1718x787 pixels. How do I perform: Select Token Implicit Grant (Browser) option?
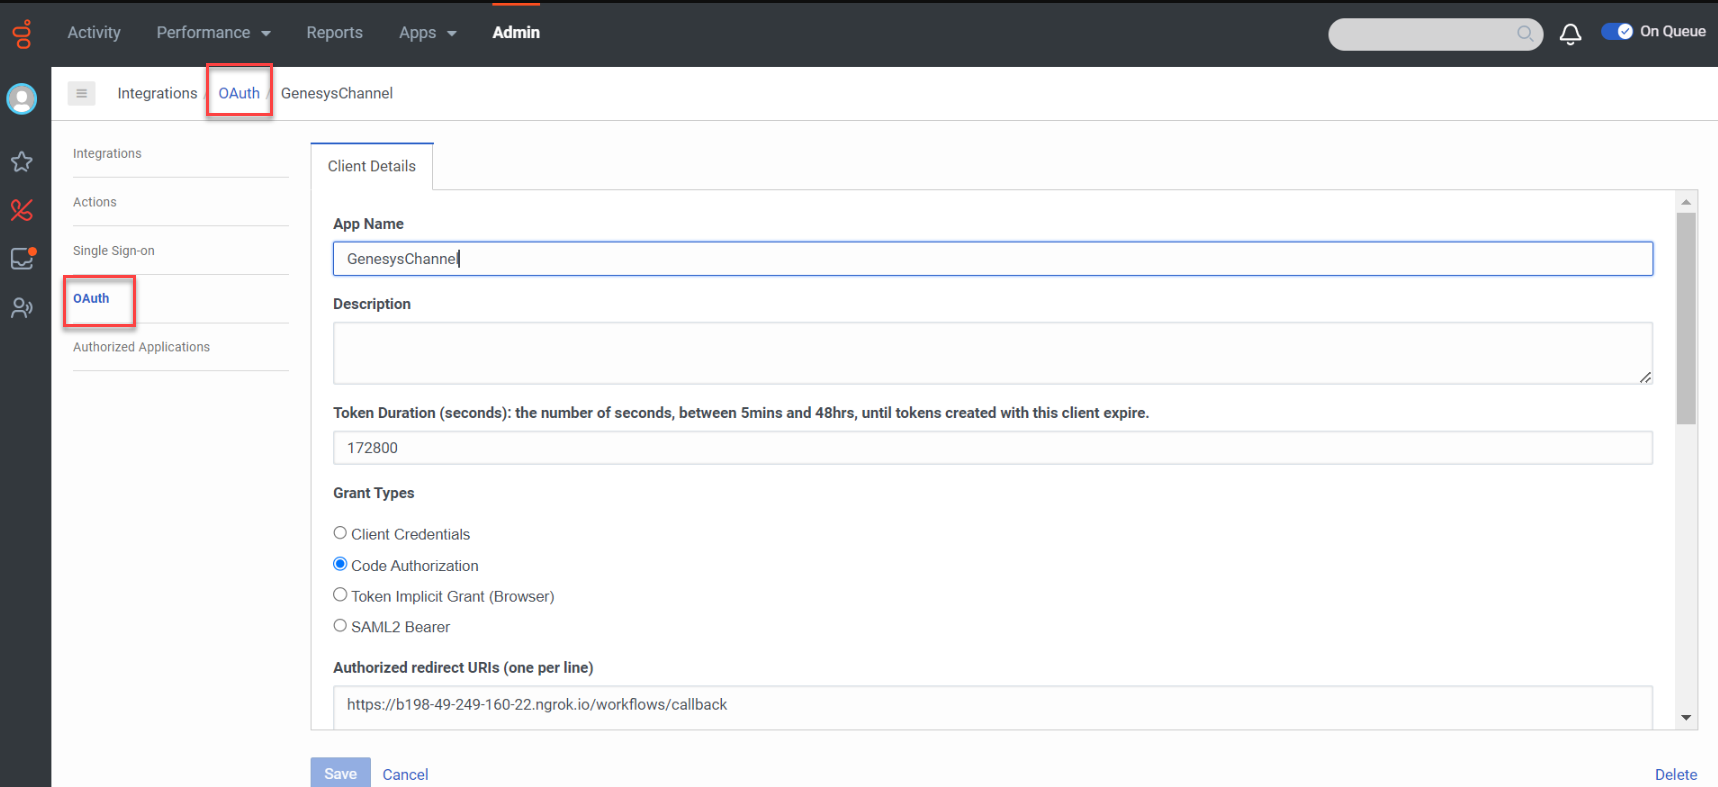pyautogui.click(x=340, y=595)
